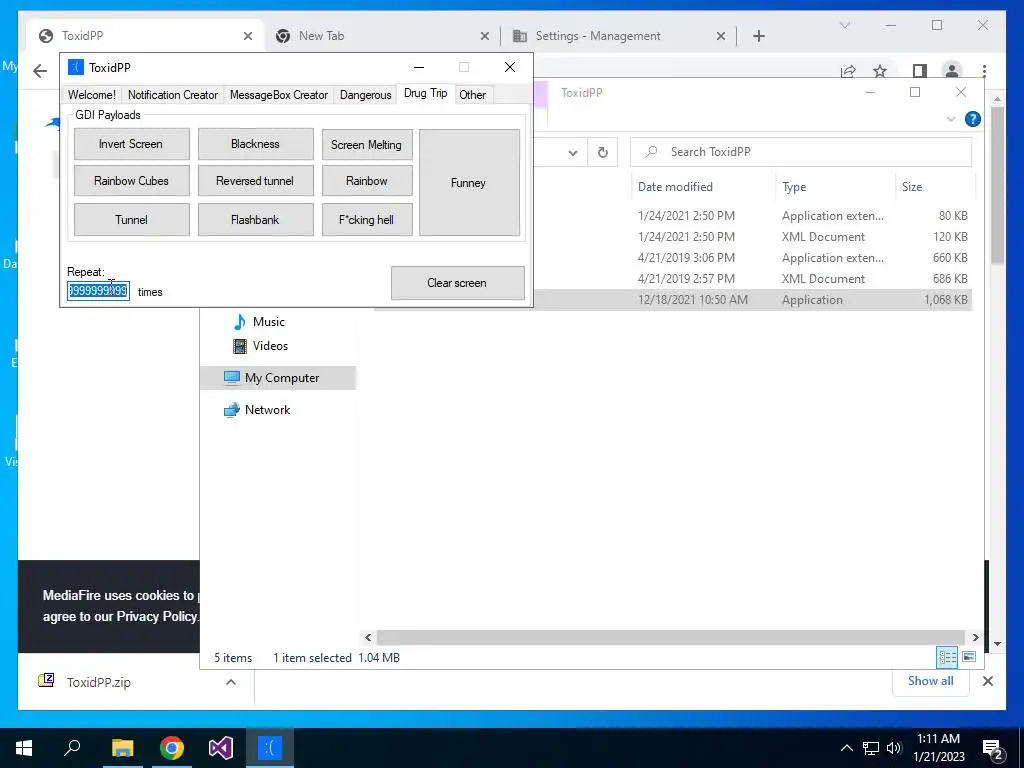
Task: Open the Windows Start menu
Action: point(24,748)
